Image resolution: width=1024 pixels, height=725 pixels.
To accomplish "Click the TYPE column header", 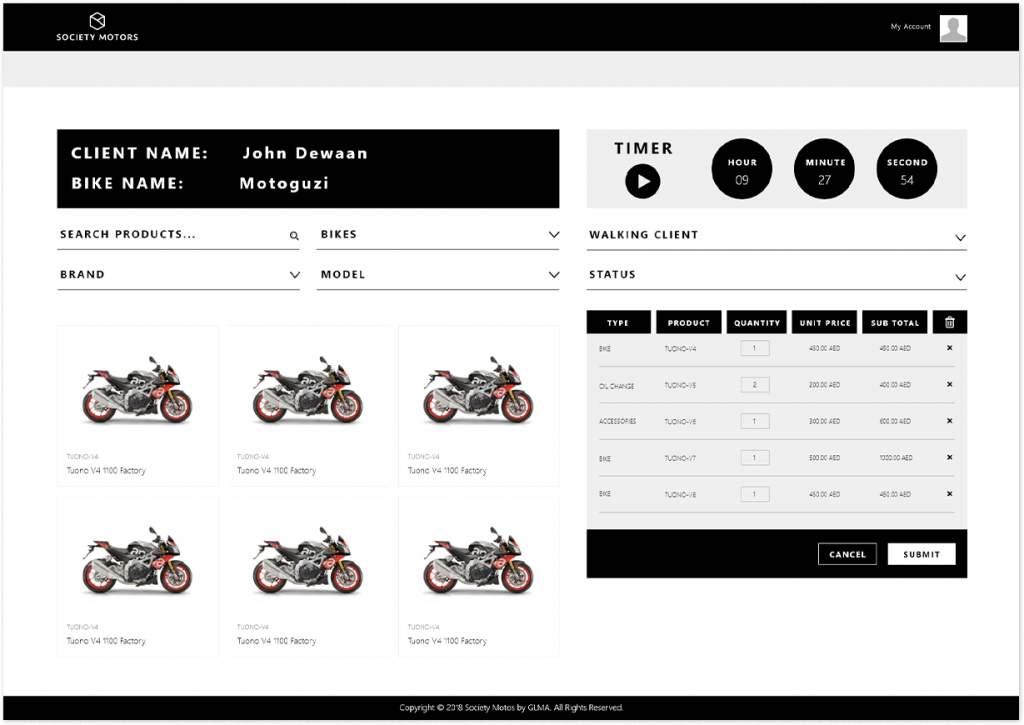I will [x=618, y=322].
